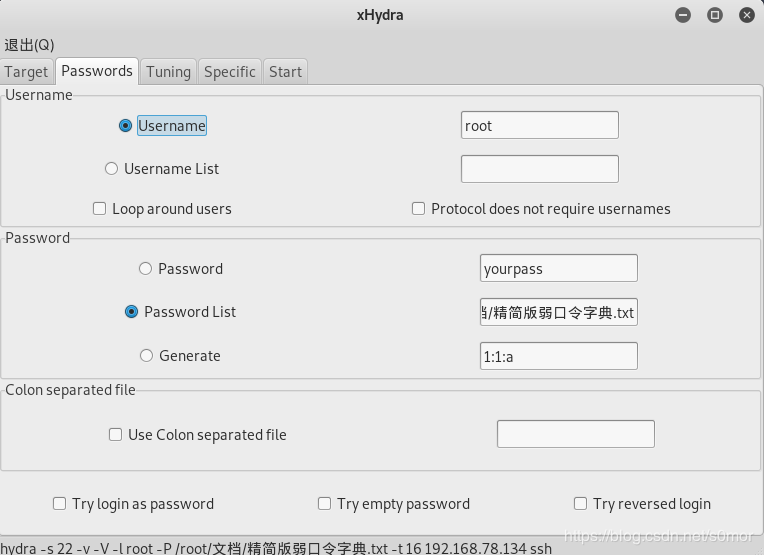Click the Loop around users label
Image resolution: width=764 pixels, height=555 pixels.
tap(172, 209)
